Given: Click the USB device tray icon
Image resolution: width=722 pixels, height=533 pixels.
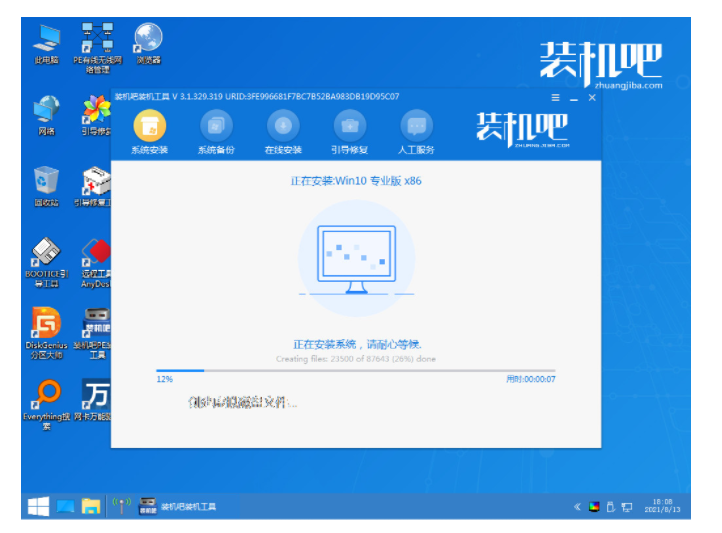Looking at the screenshot, I should 611,507.
